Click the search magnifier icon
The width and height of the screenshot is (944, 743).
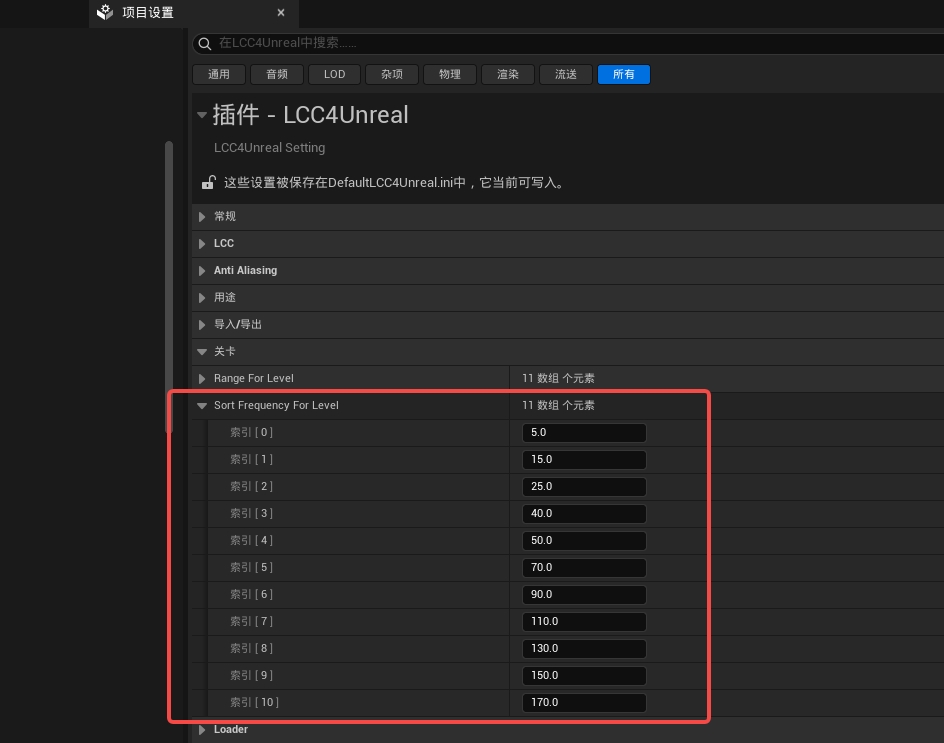(x=205, y=43)
